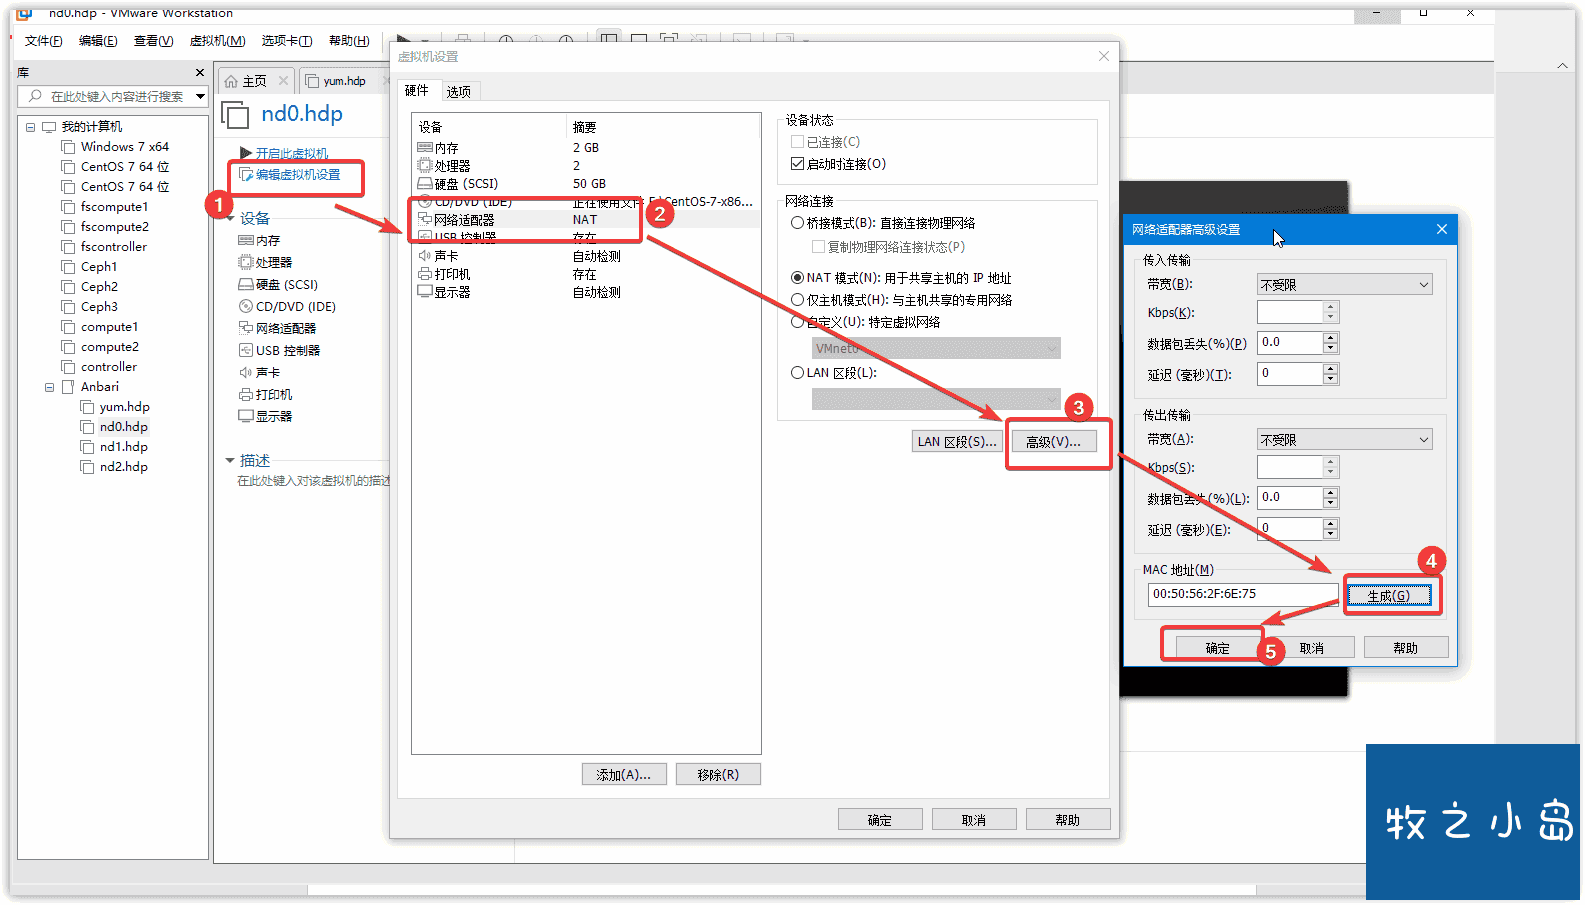
Task: Collapse the 设备 section on the summary page
Action: point(230,218)
